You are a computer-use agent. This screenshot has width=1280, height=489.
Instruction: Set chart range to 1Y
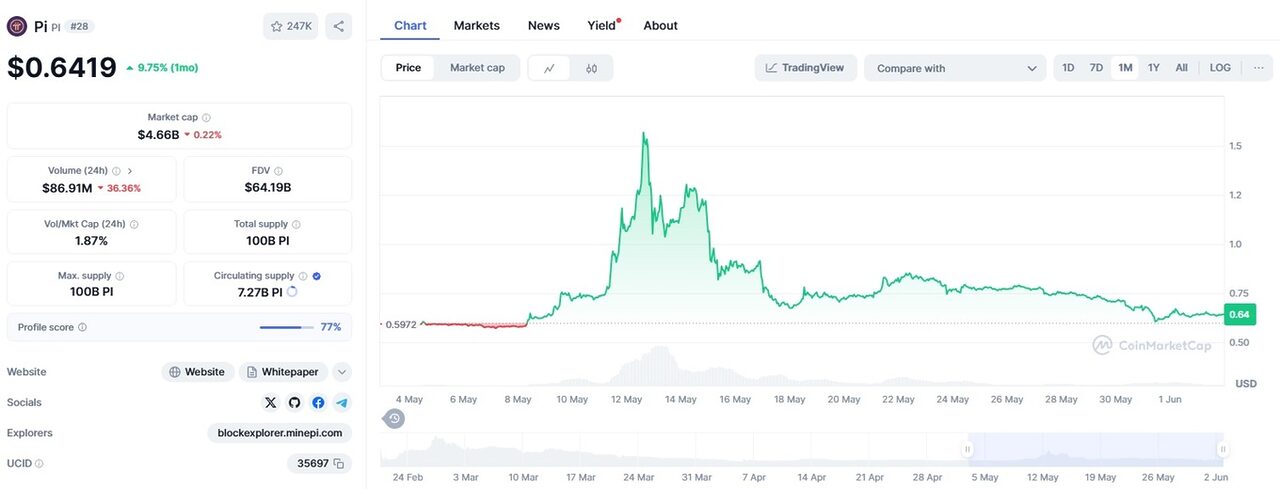click(1153, 68)
